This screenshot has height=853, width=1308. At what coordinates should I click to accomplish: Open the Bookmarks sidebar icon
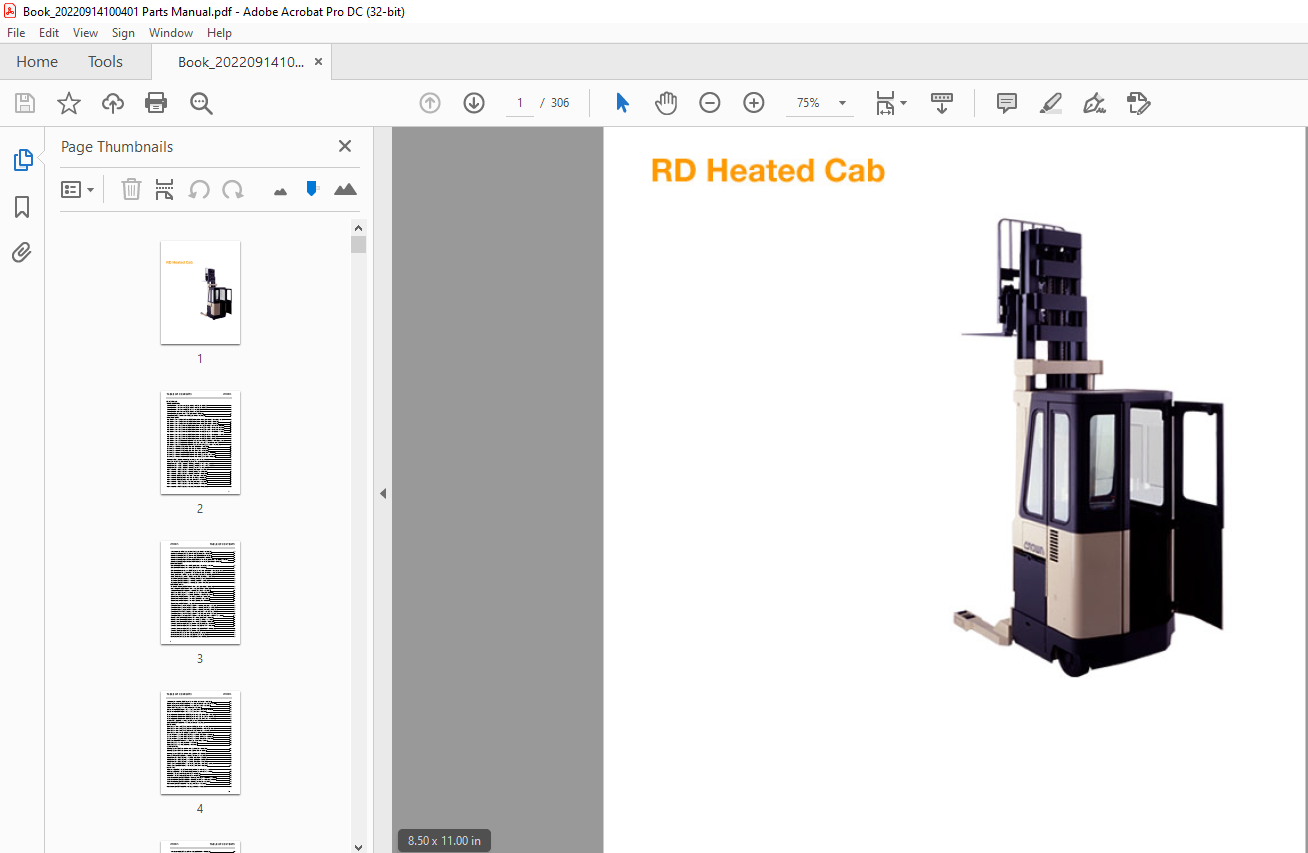22,207
